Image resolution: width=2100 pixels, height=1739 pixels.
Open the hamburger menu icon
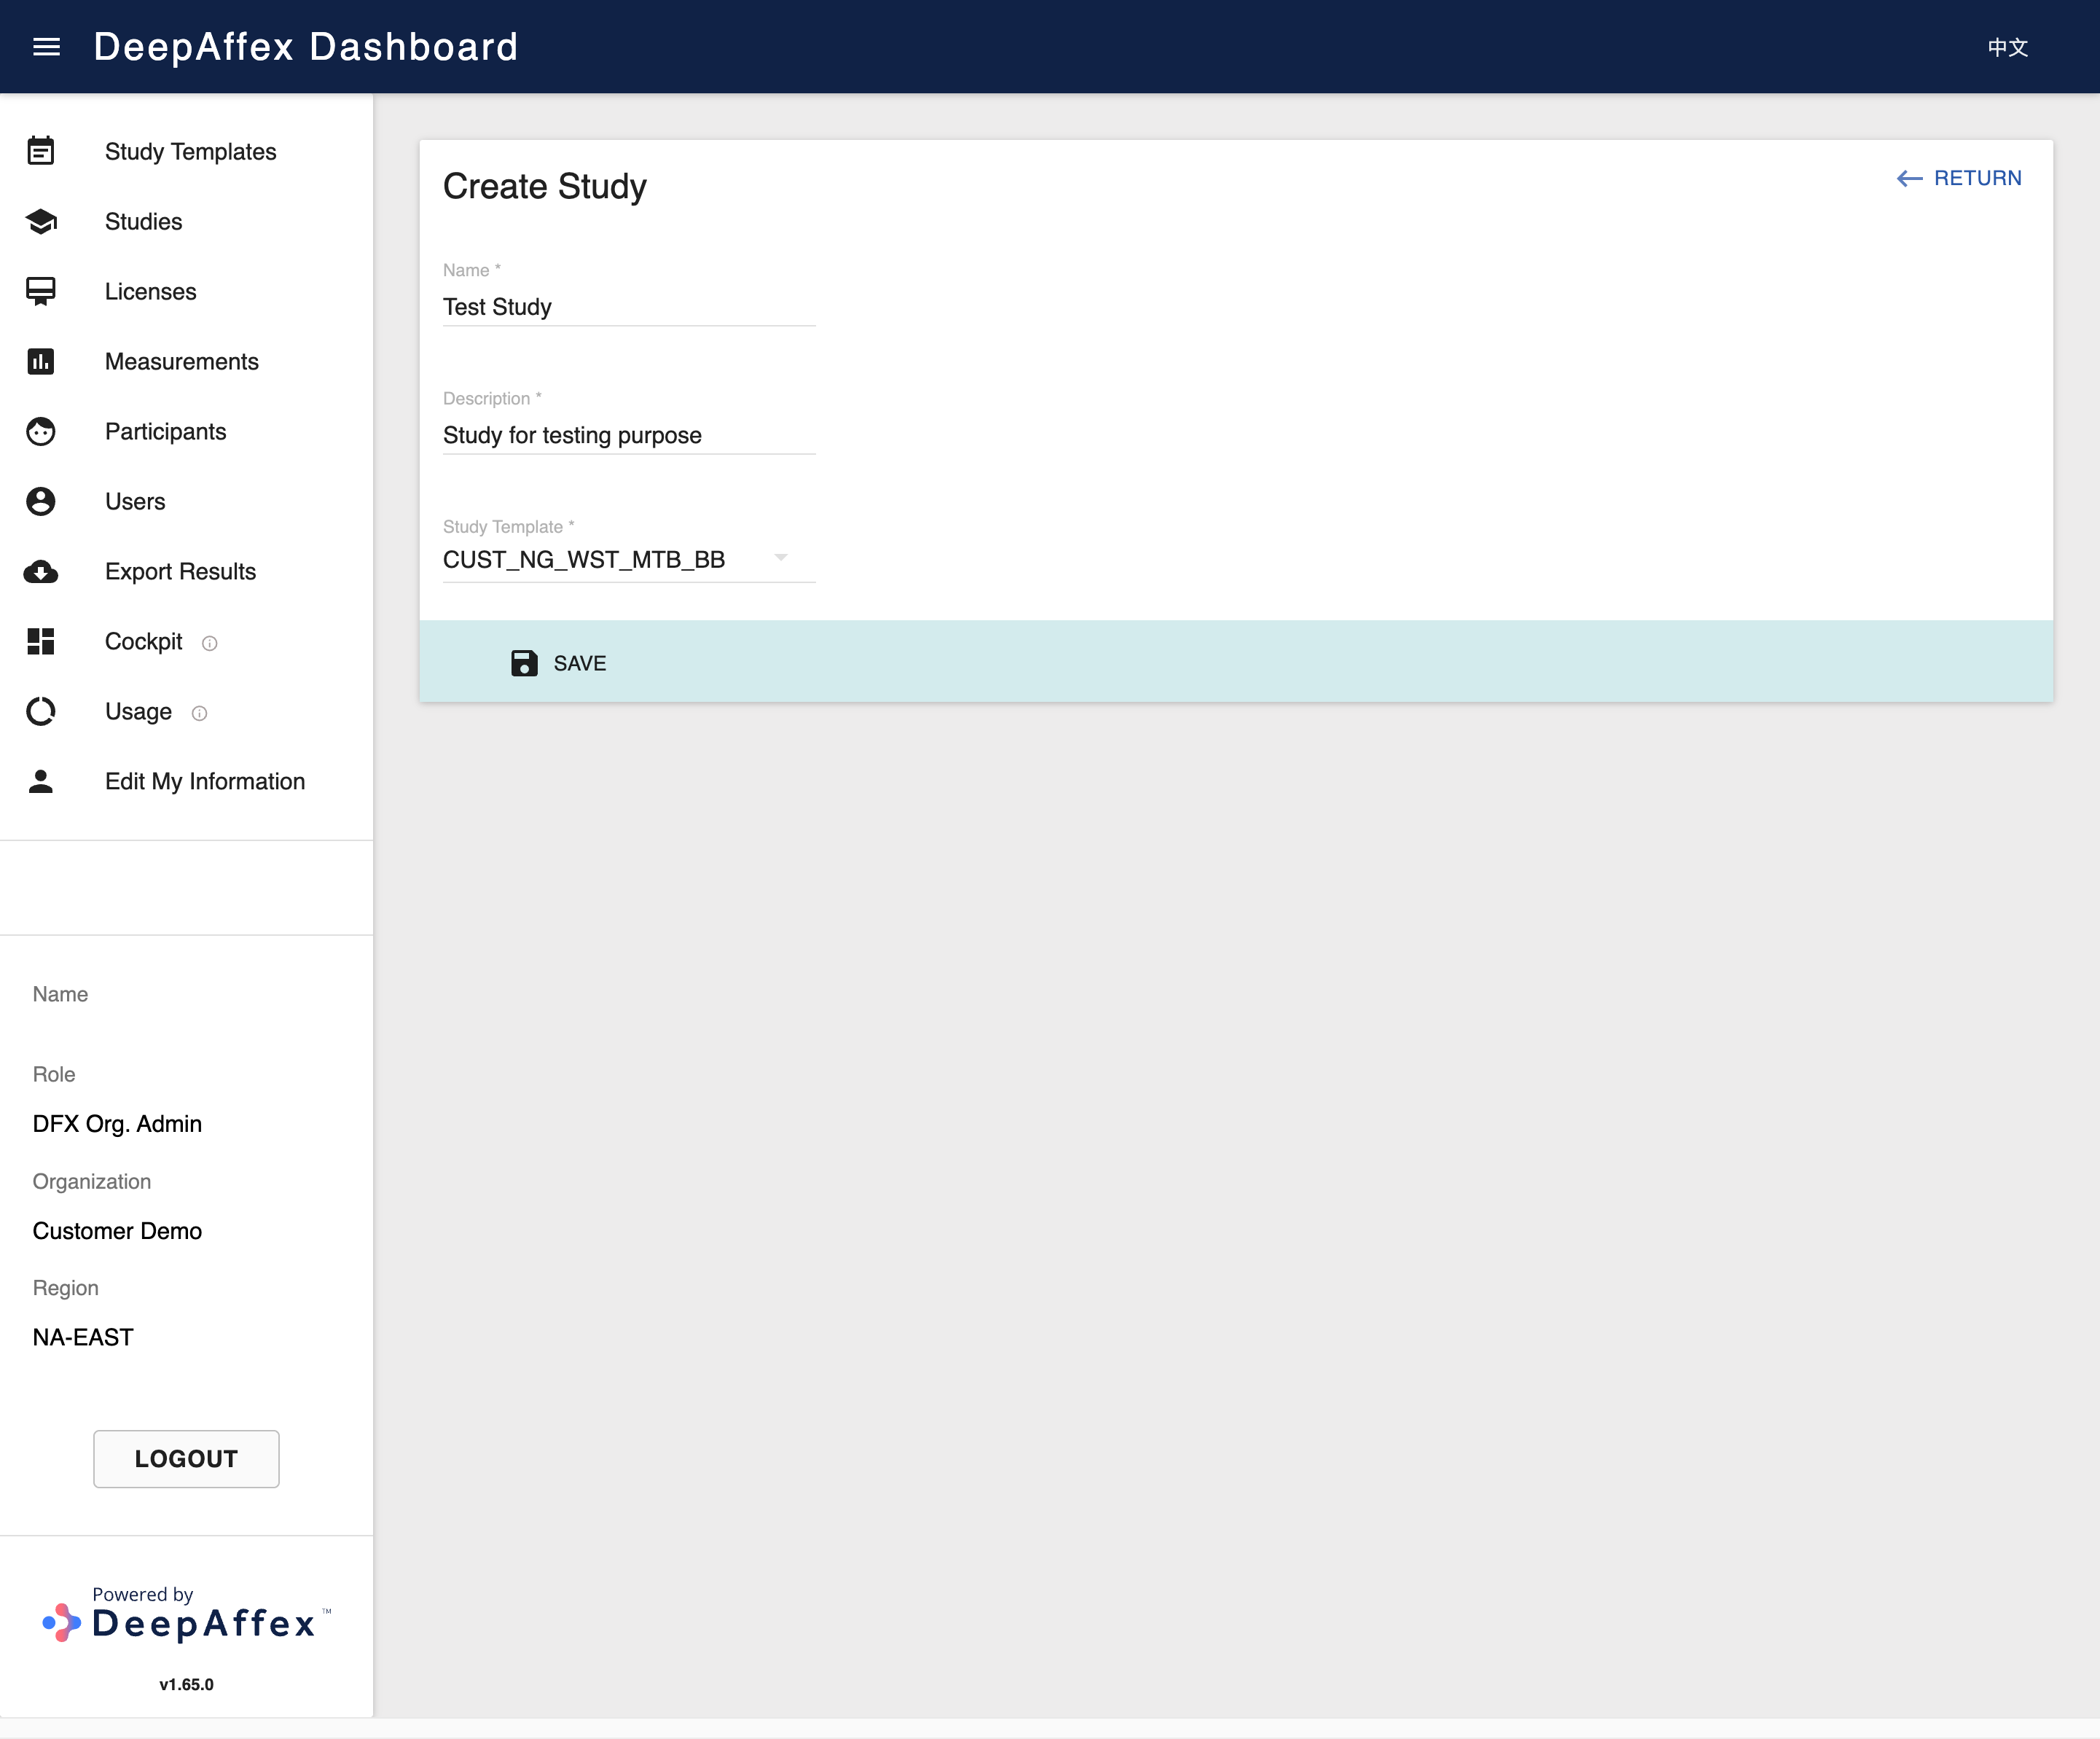[47, 47]
